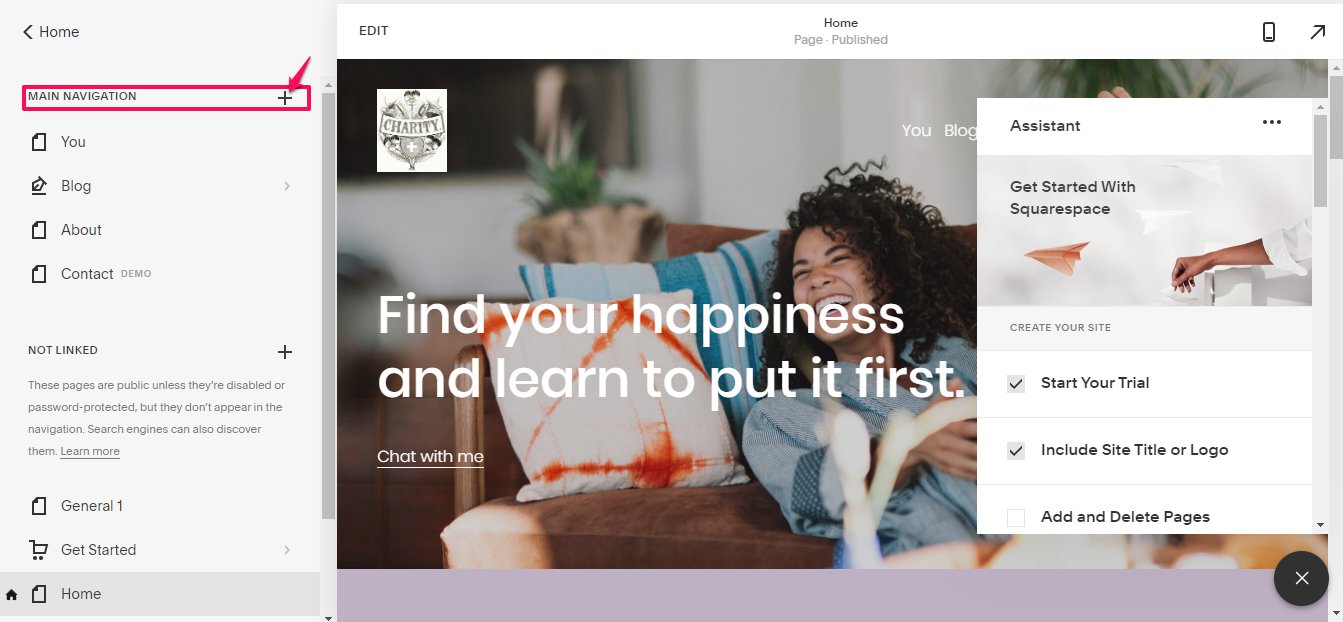Toggle Include Site Title or Logo checkbox

pos(1016,451)
